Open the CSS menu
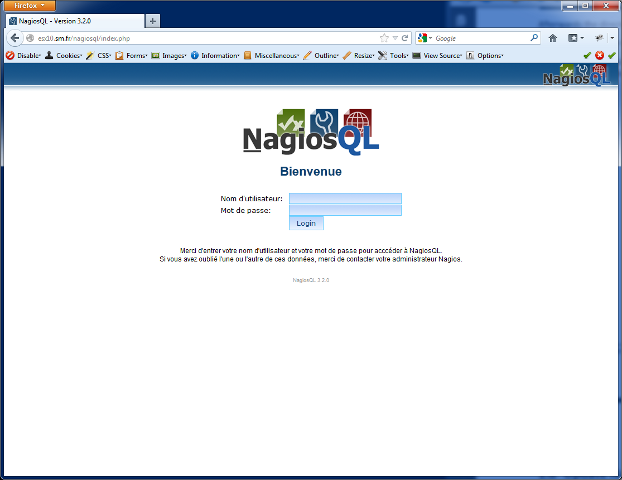This screenshot has height=480, width=622. (99, 56)
